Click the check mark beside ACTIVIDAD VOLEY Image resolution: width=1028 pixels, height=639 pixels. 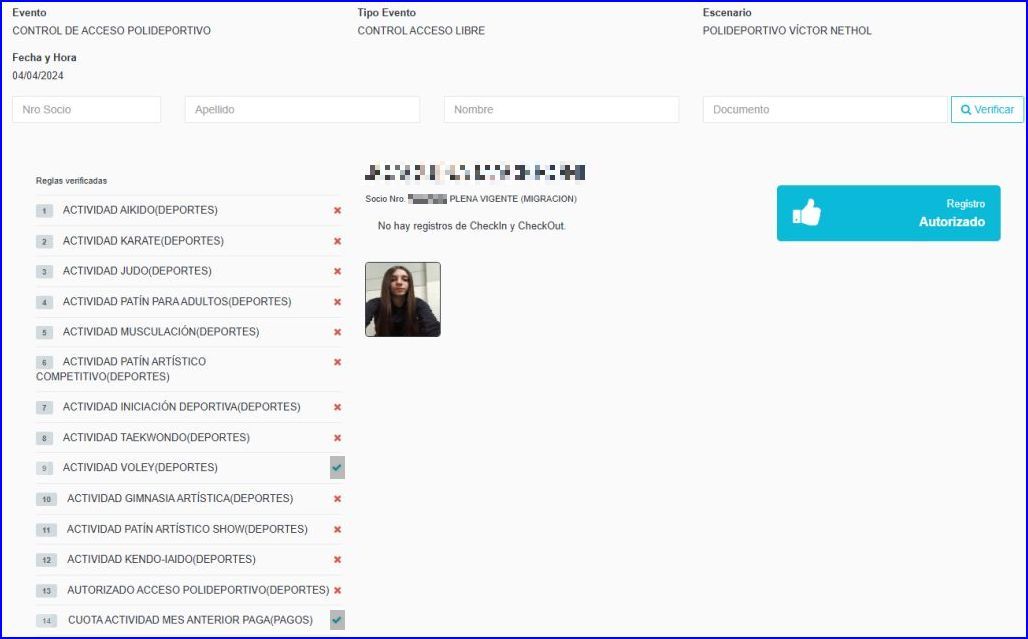tap(337, 468)
